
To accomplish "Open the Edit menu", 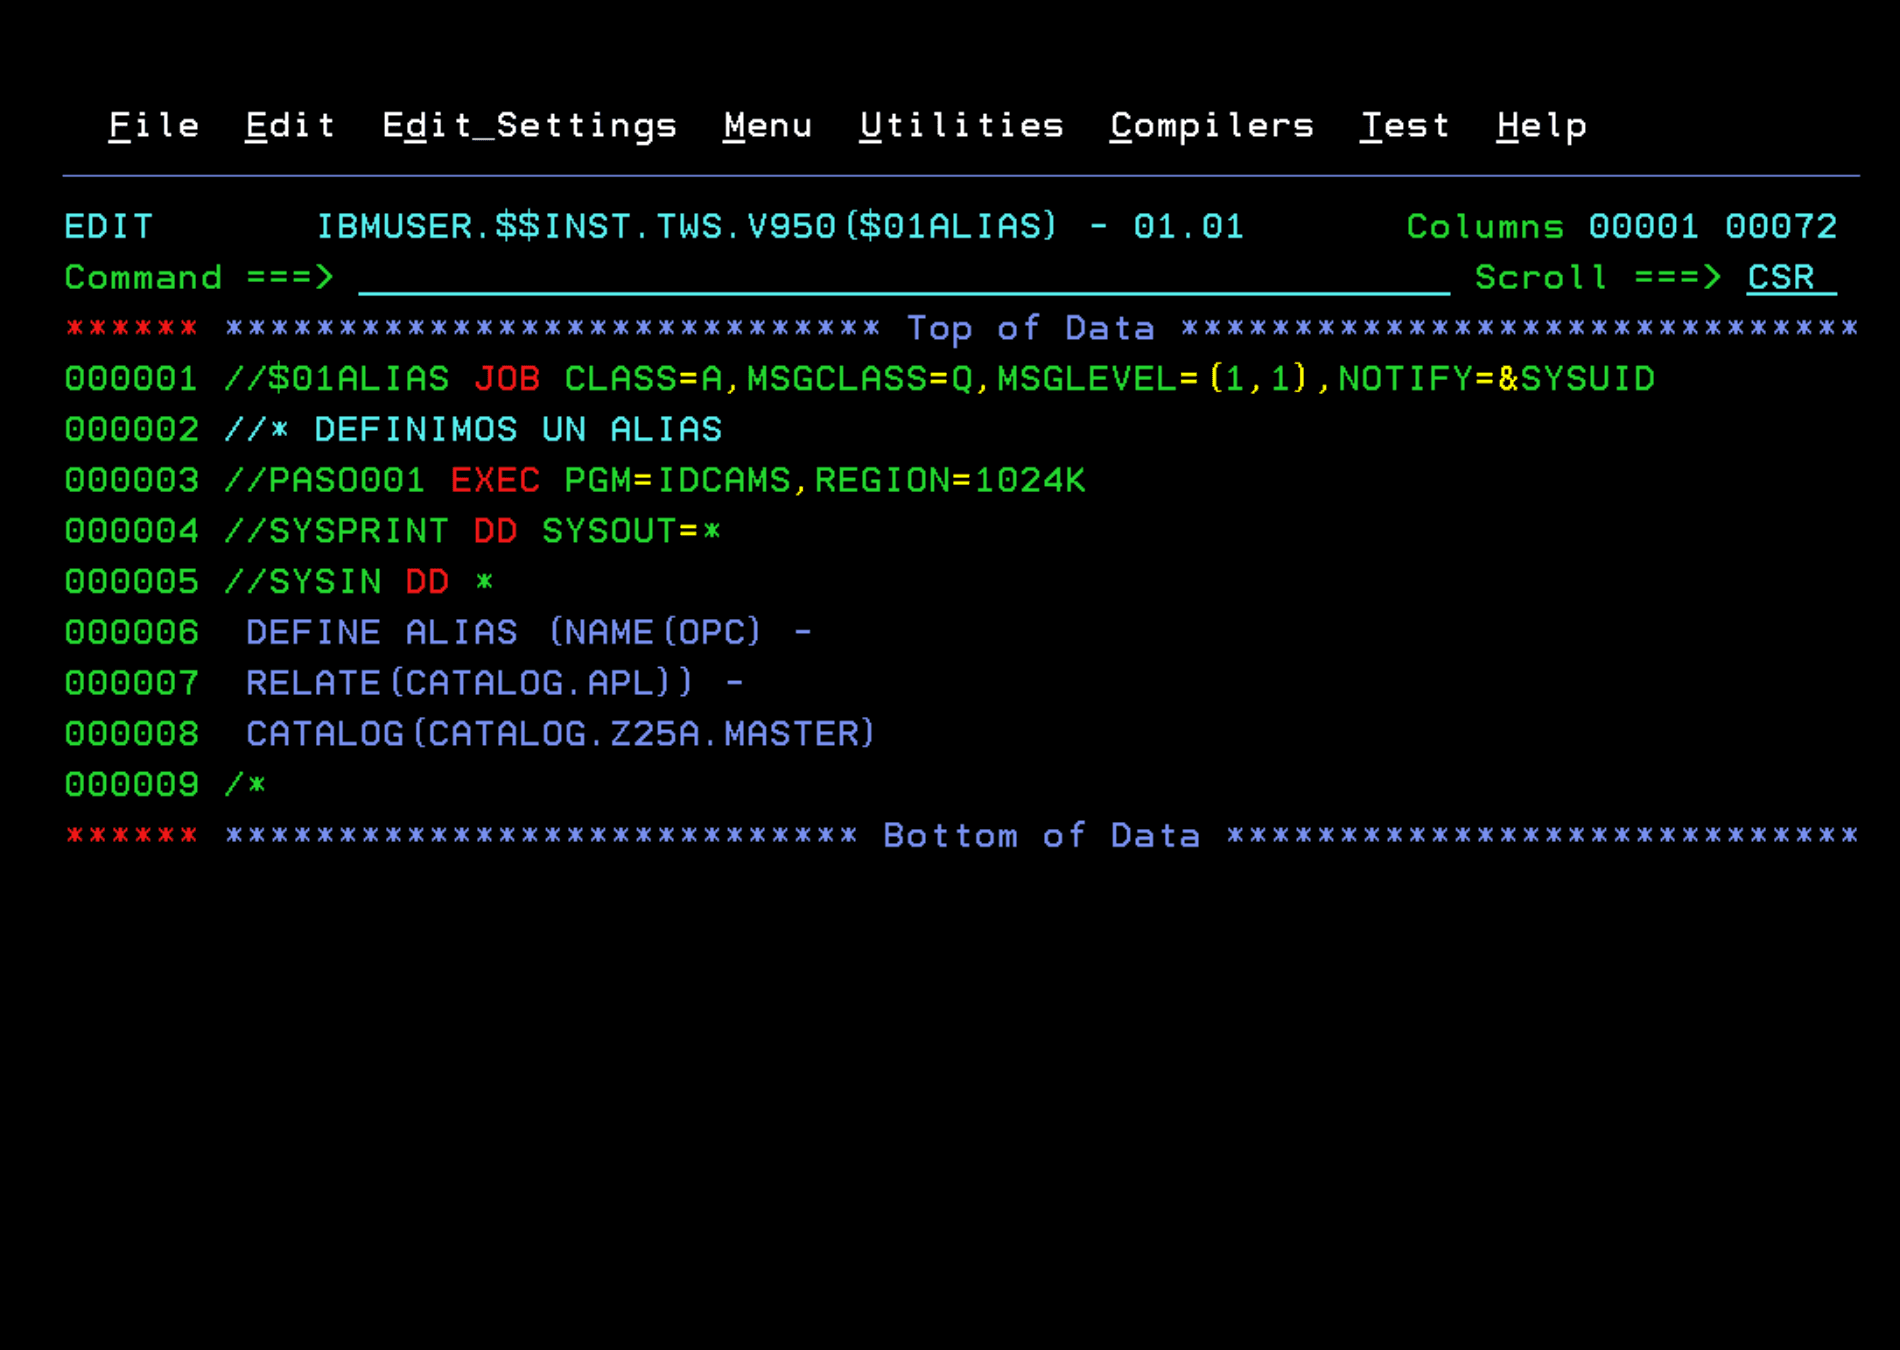I will (289, 124).
